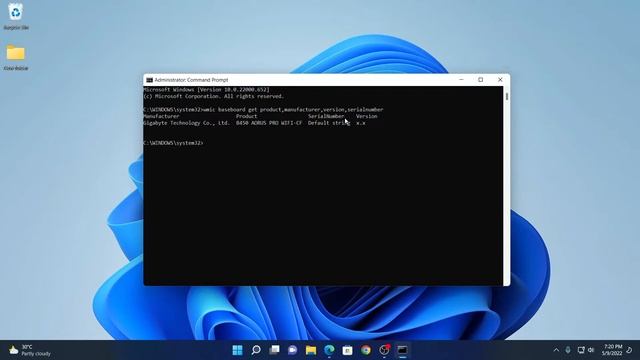Open the notification moon icon

tap(629, 350)
